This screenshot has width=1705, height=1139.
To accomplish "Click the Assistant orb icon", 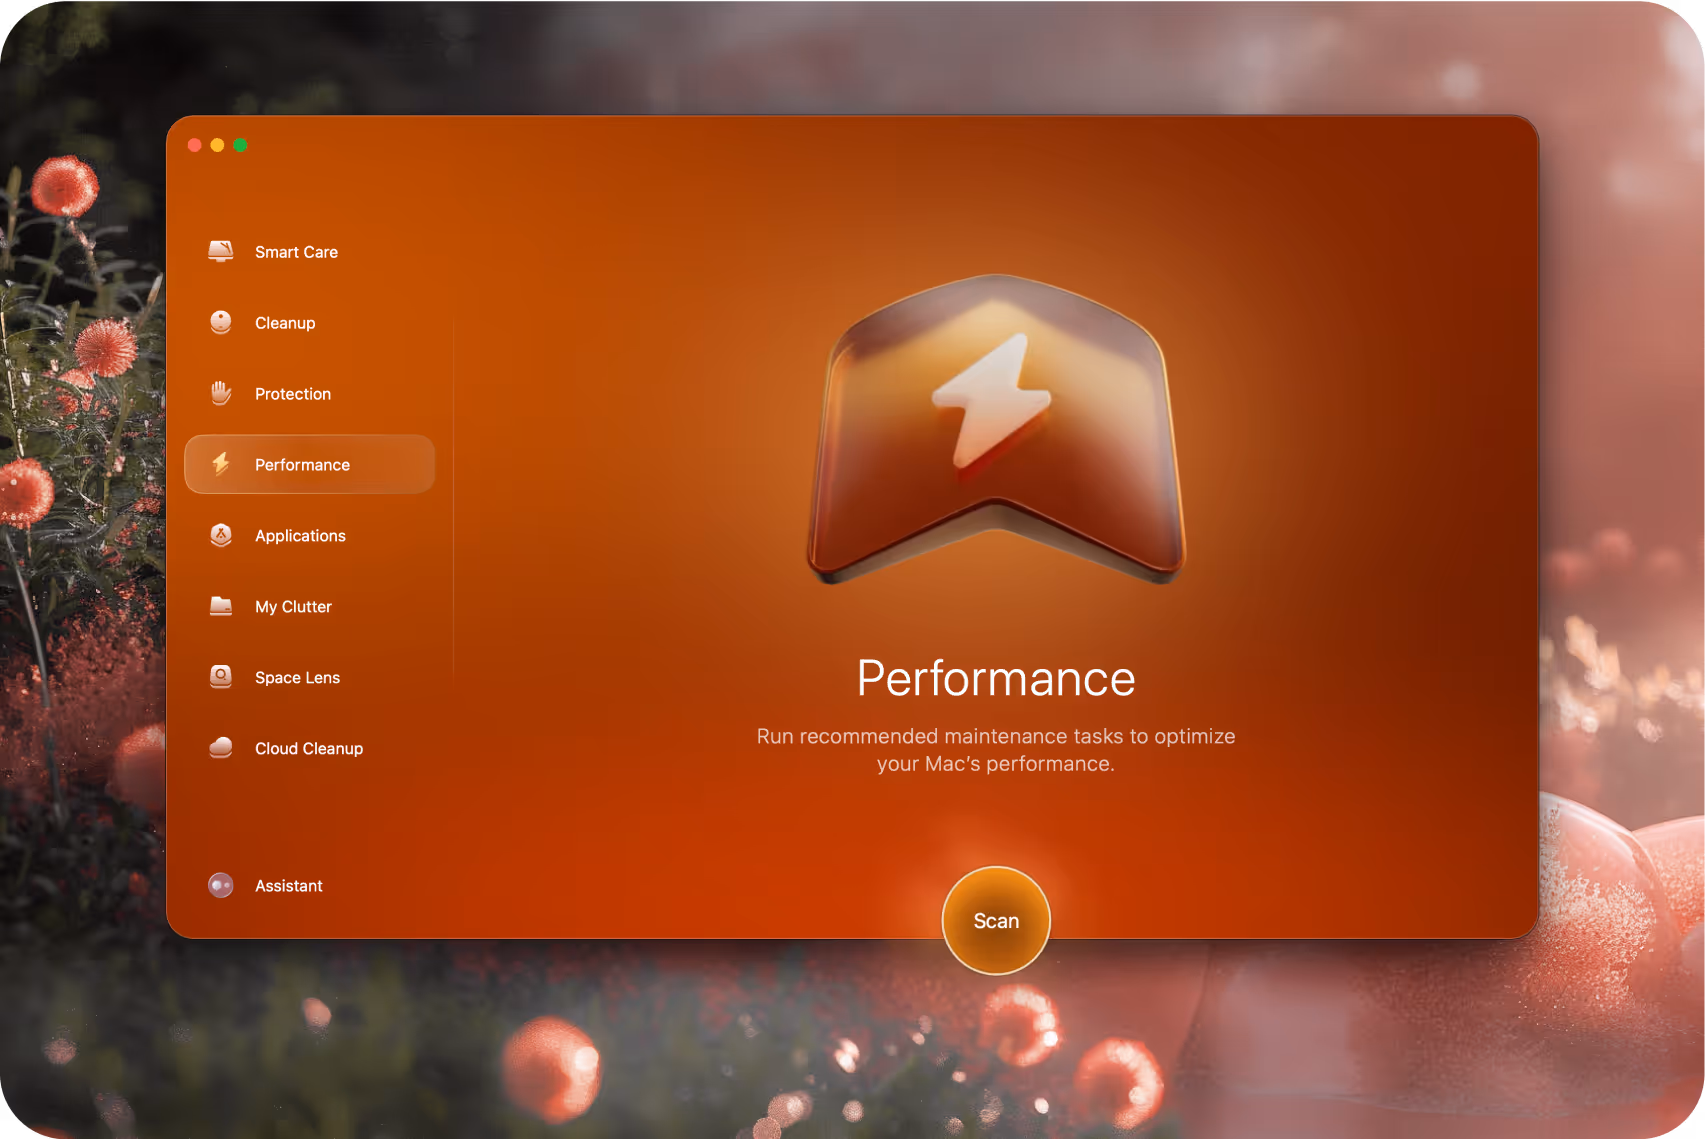I will coord(221,885).
